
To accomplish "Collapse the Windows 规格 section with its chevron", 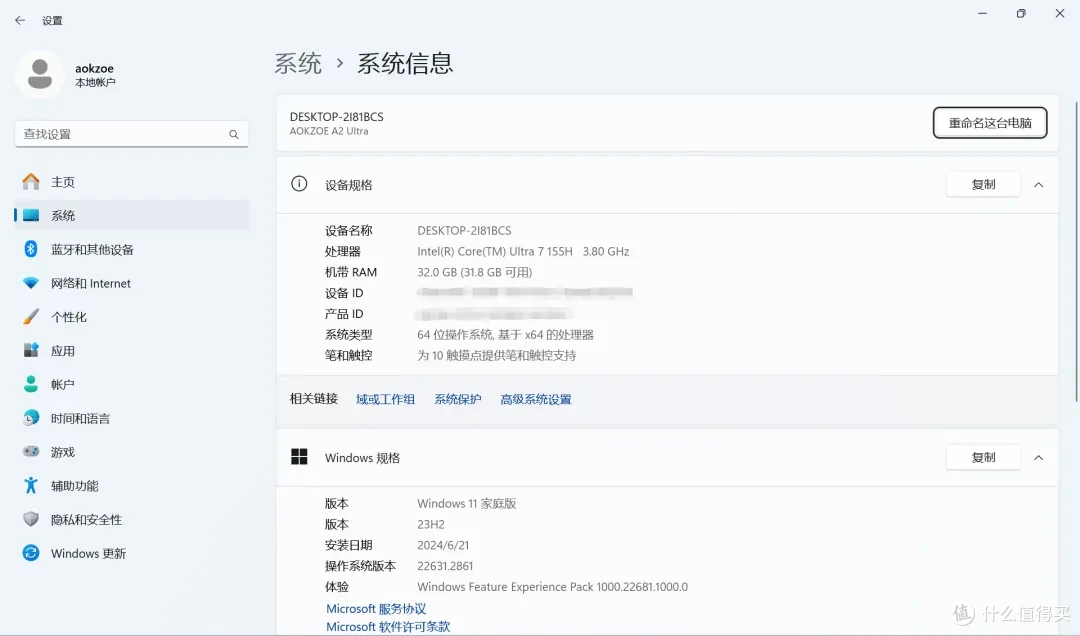I will (1039, 458).
